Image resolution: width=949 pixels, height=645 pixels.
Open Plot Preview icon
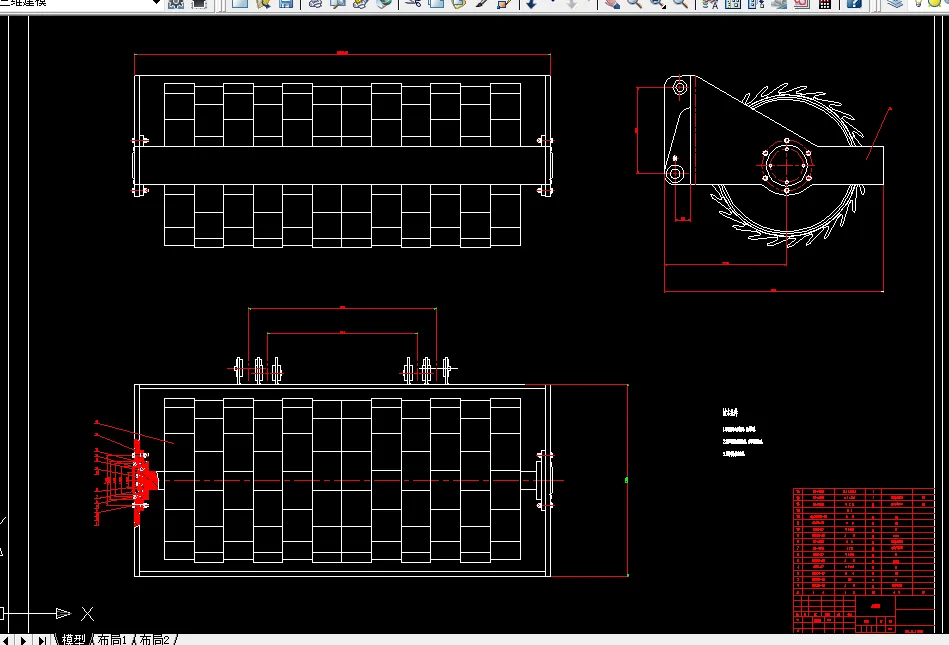pyautogui.click(x=338, y=4)
